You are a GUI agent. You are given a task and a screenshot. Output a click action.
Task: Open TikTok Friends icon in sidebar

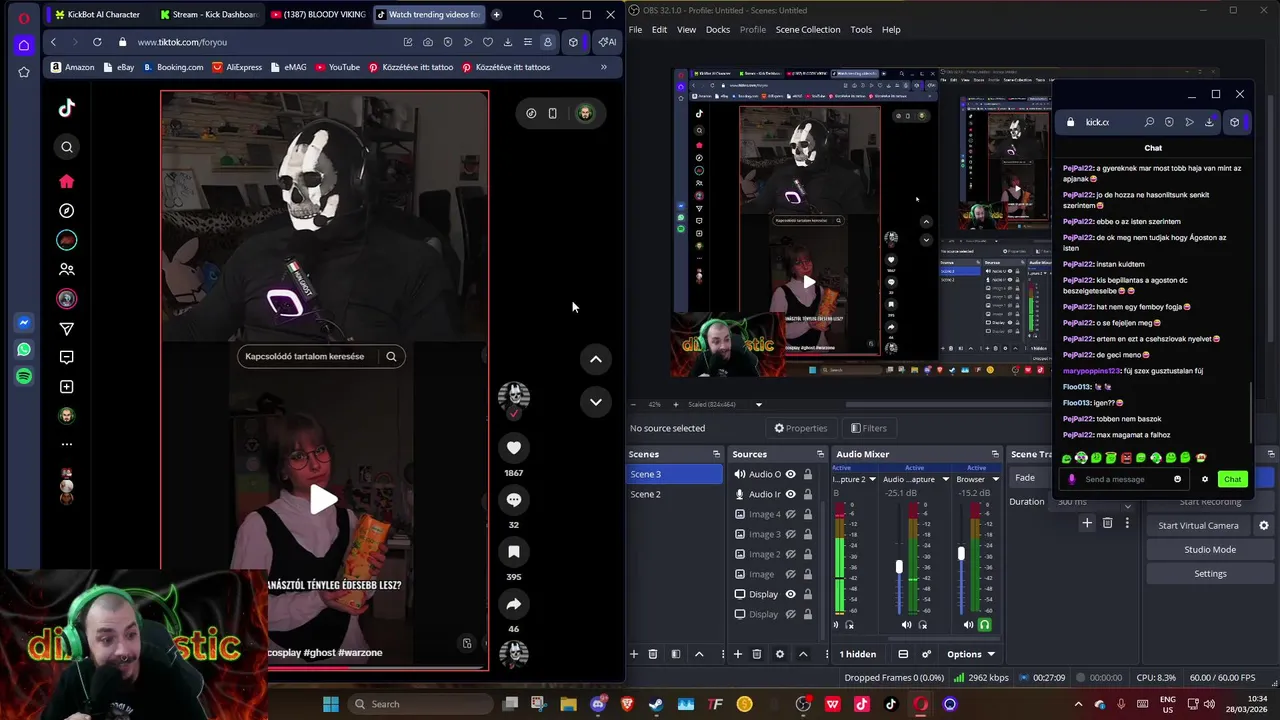coord(67,269)
